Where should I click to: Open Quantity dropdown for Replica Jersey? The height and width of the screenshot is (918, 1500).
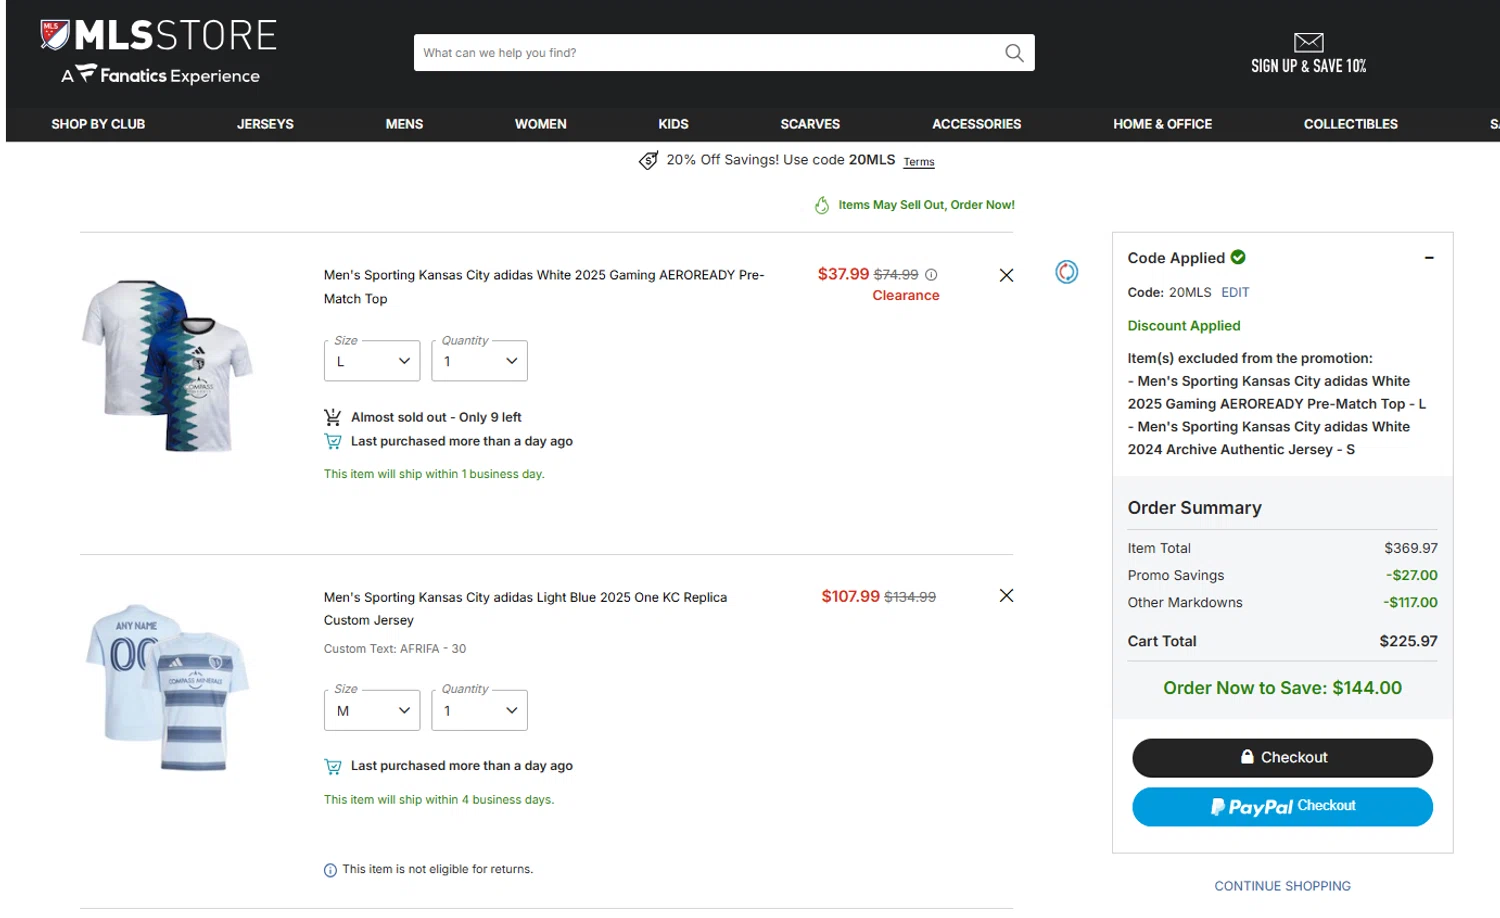tap(479, 711)
